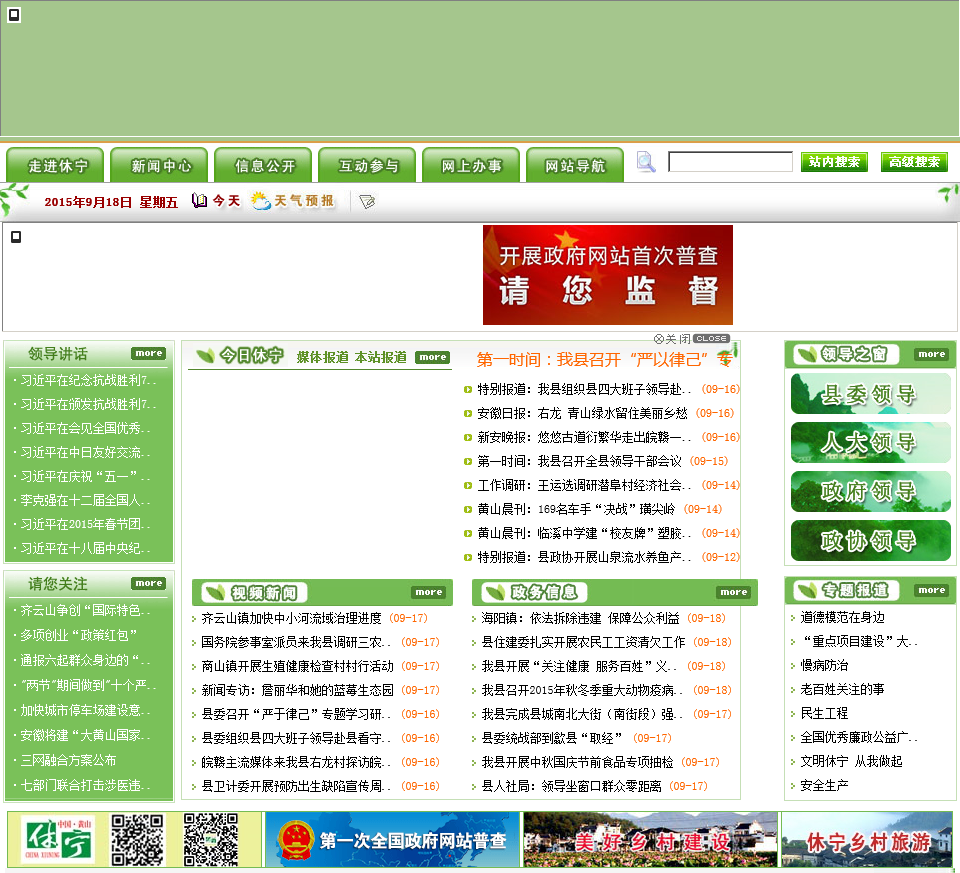Switch to 本站报道 tab
Screen dimensions: 960x873
[381, 358]
